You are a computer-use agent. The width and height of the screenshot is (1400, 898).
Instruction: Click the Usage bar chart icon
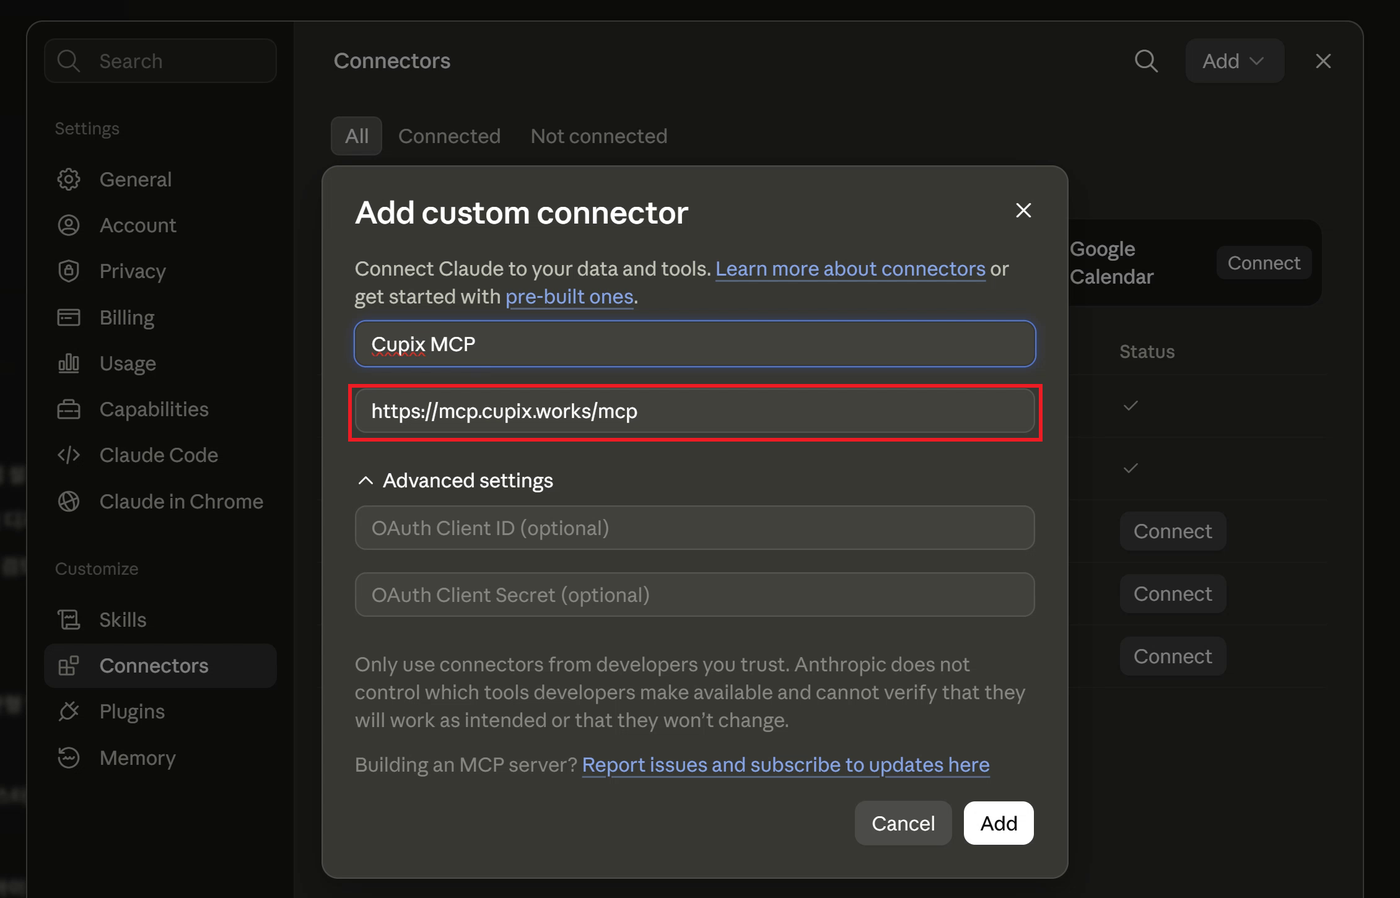pyautogui.click(x=69, y=363)
